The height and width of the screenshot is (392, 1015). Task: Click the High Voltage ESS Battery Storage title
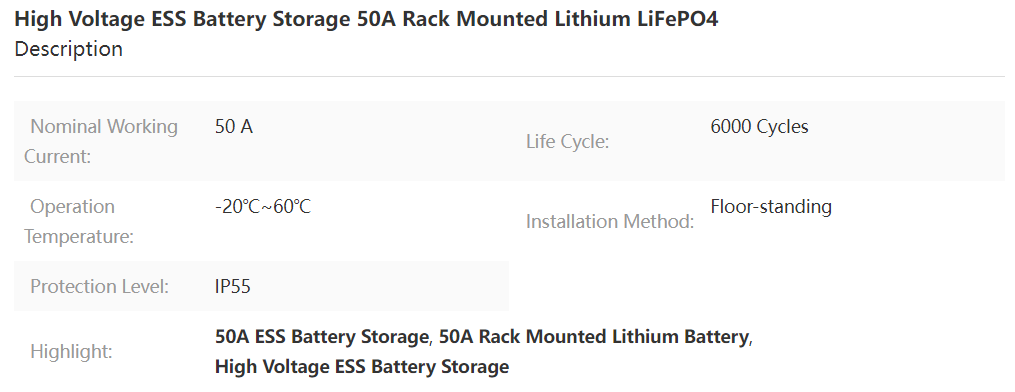pyautogui.click(x=366, y=19)
